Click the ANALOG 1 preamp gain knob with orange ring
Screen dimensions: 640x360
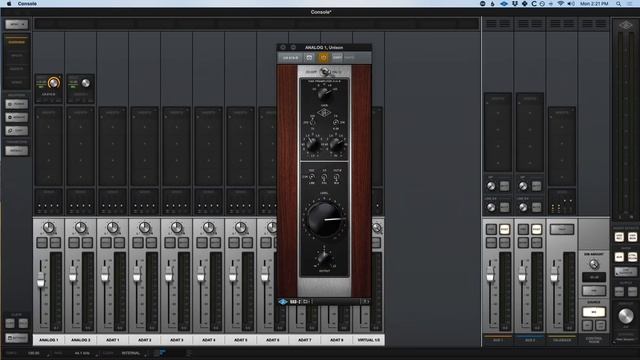53,83
